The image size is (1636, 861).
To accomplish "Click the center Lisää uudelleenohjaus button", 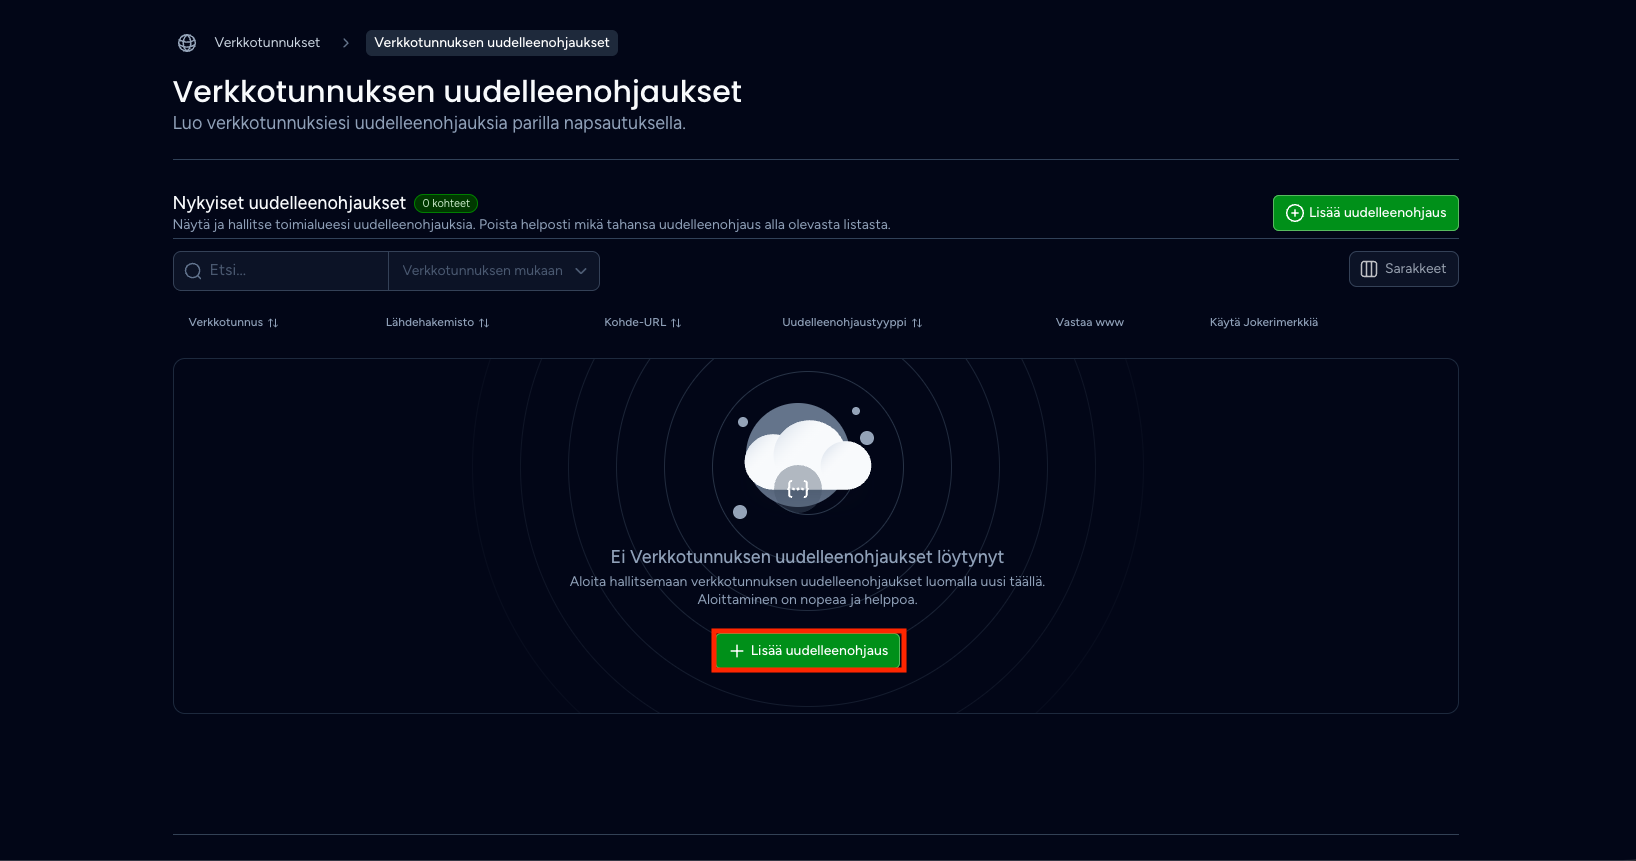I will [x=809, y=651].
